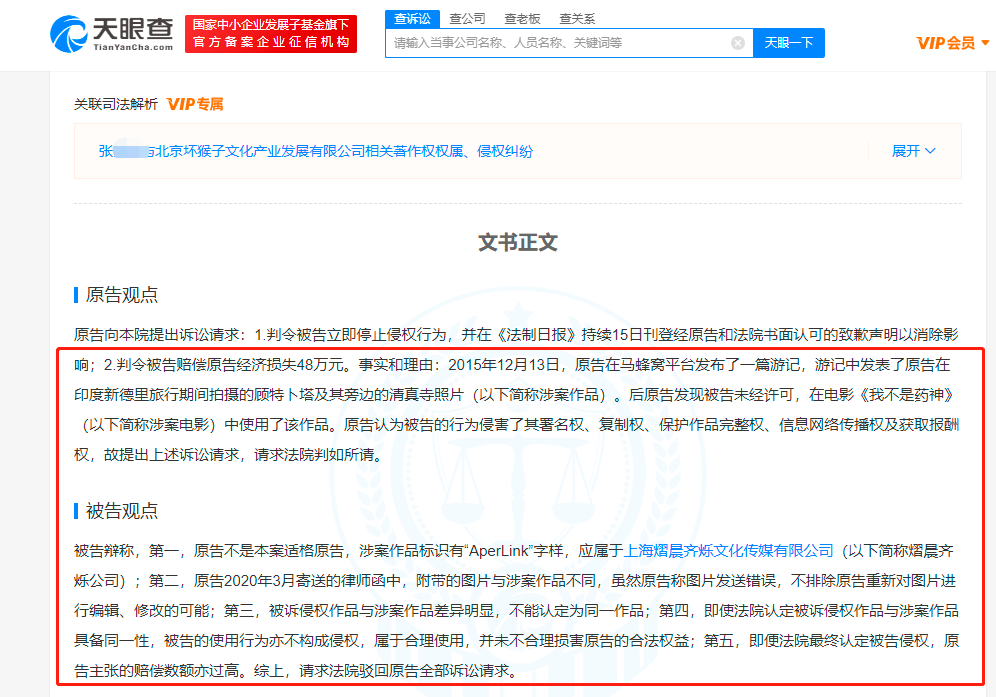
Task: Open 上海熠晨齐烁文化传媒有限公司 company link
Action: pyautogui.click(x=728, y=550)
